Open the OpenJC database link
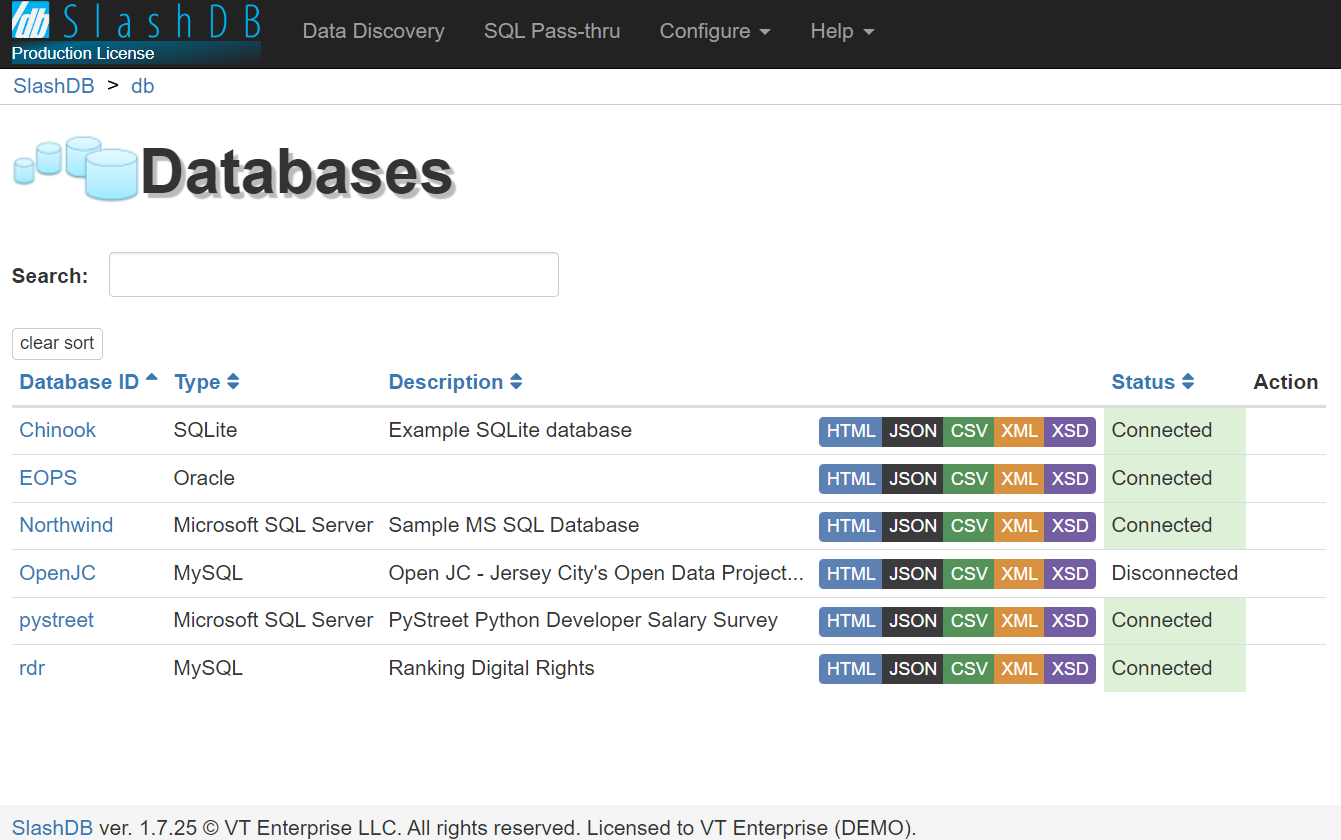 58,573
